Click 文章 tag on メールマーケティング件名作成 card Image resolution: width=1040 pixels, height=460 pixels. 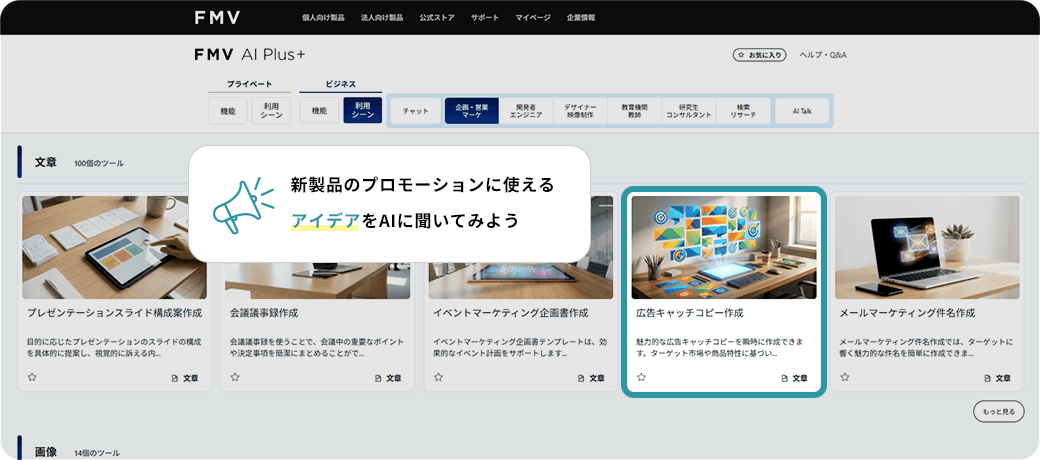point(998,378)
